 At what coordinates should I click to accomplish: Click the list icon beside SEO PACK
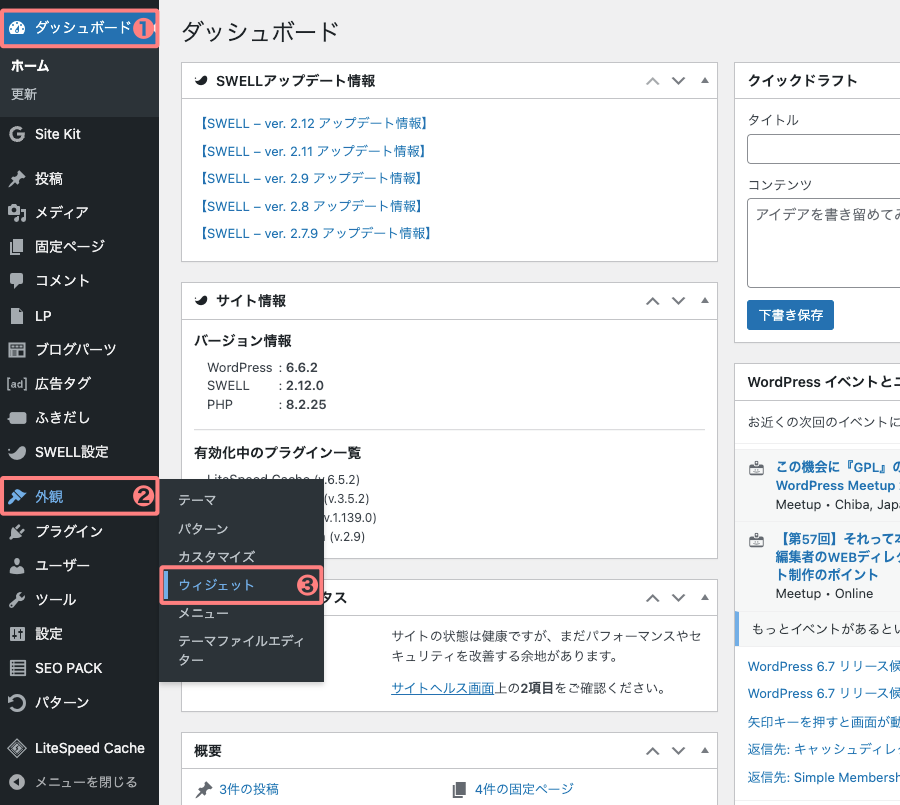tap(17, 668)
